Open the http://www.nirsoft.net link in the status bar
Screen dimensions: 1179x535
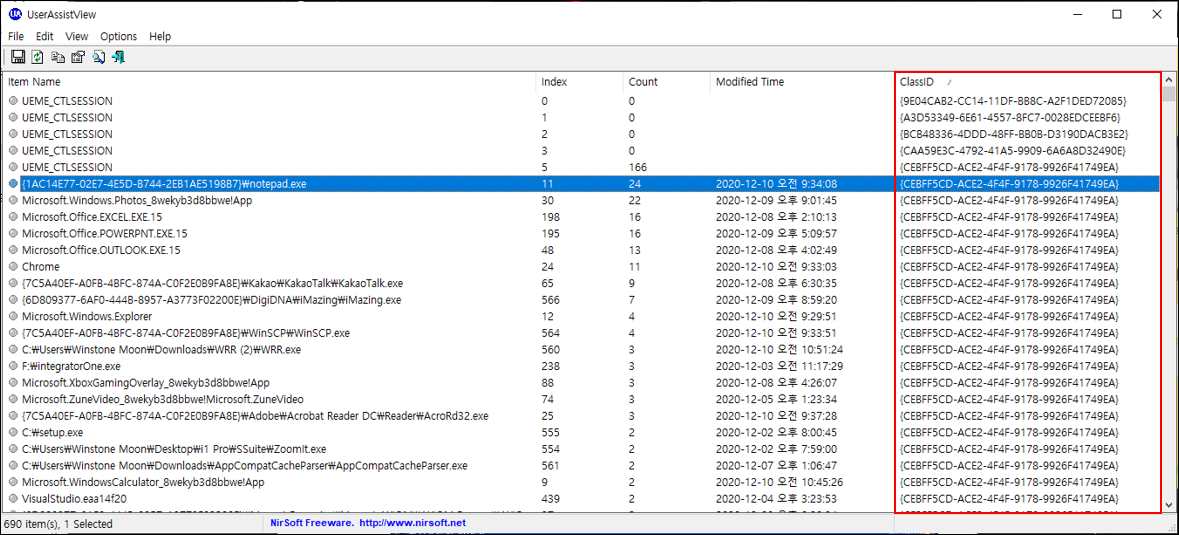412,523
